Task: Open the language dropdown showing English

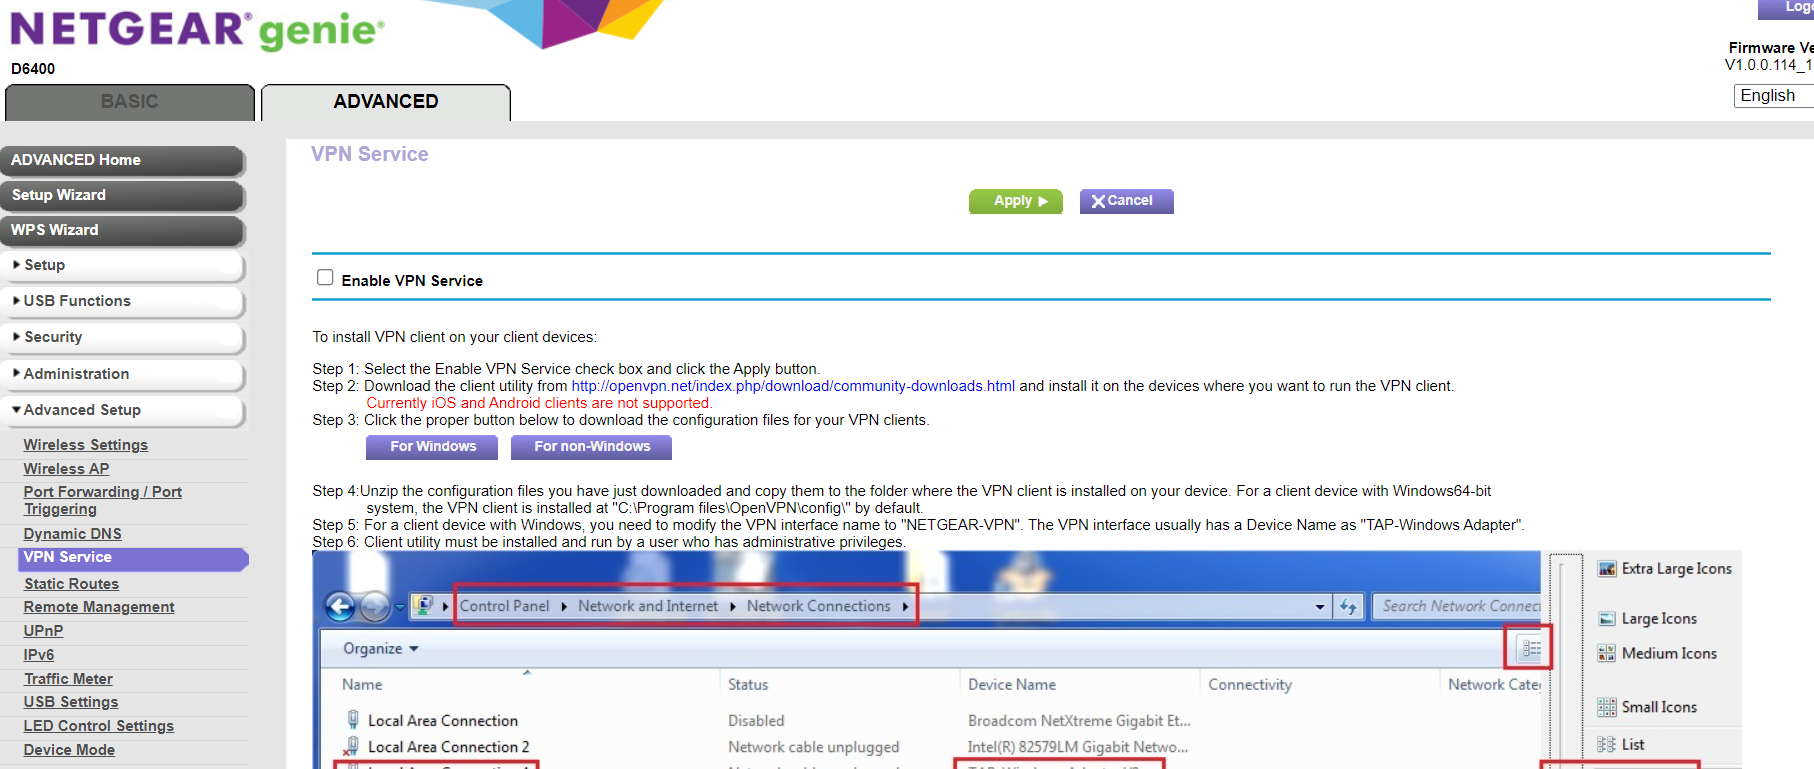Action: click(x=1772, y=96)
